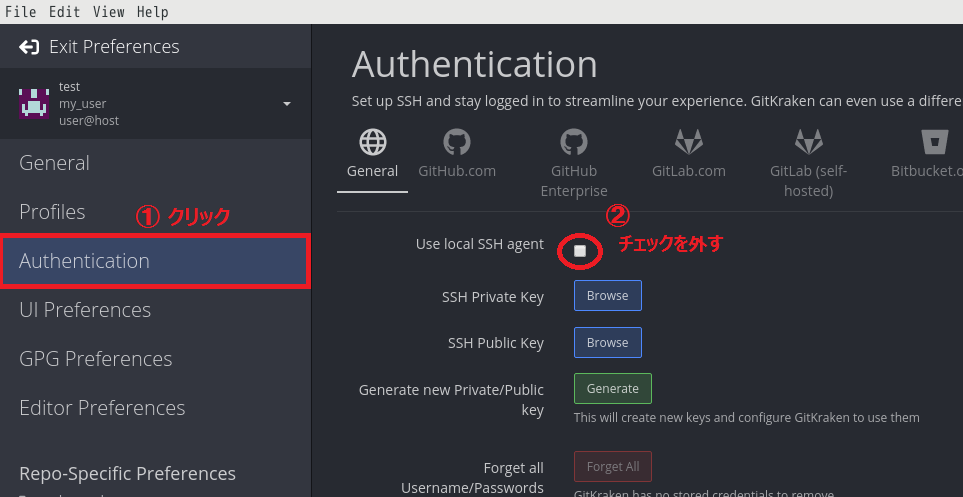Select the GitLab self-hosted icon

808,142
